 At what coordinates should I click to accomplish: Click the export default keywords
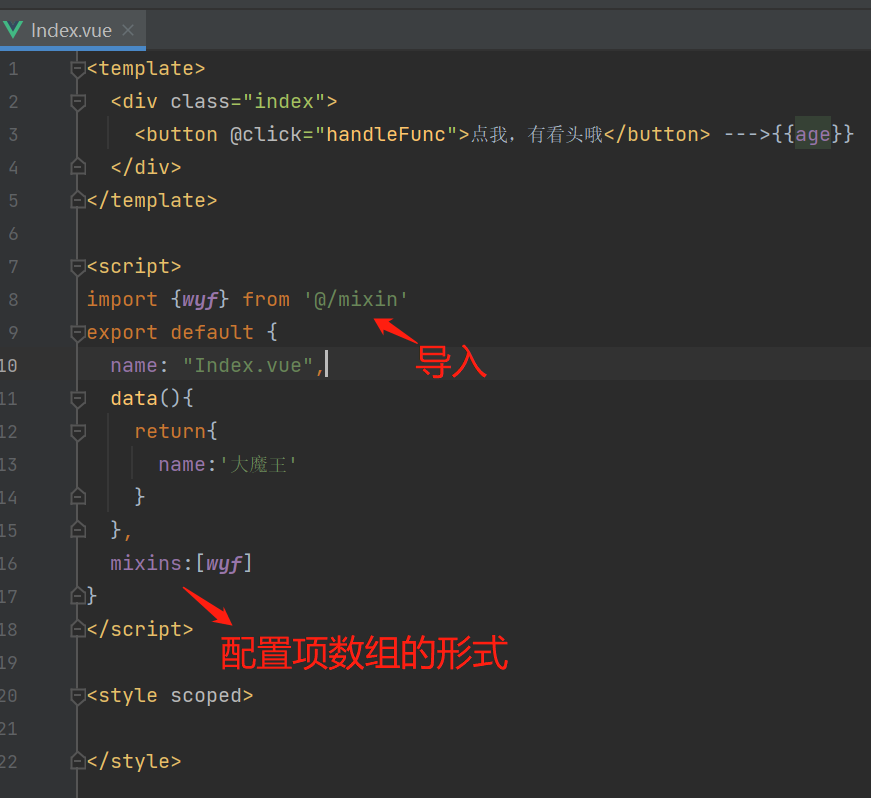click(x=170, y=333)
